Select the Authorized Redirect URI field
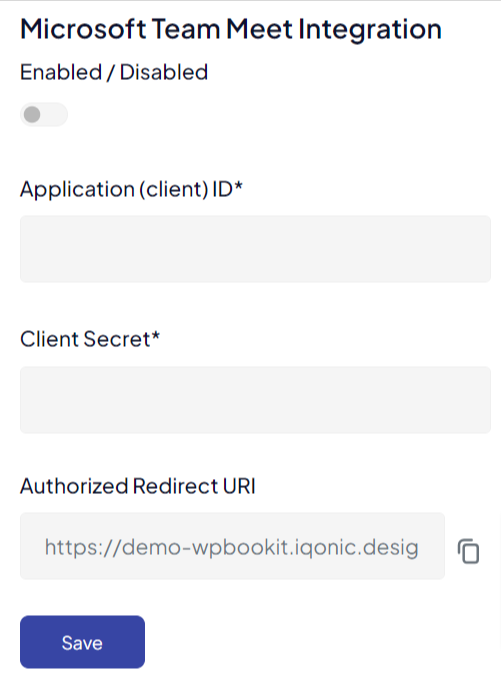Viewport: 501px width, 687px height. click(232, 546)
